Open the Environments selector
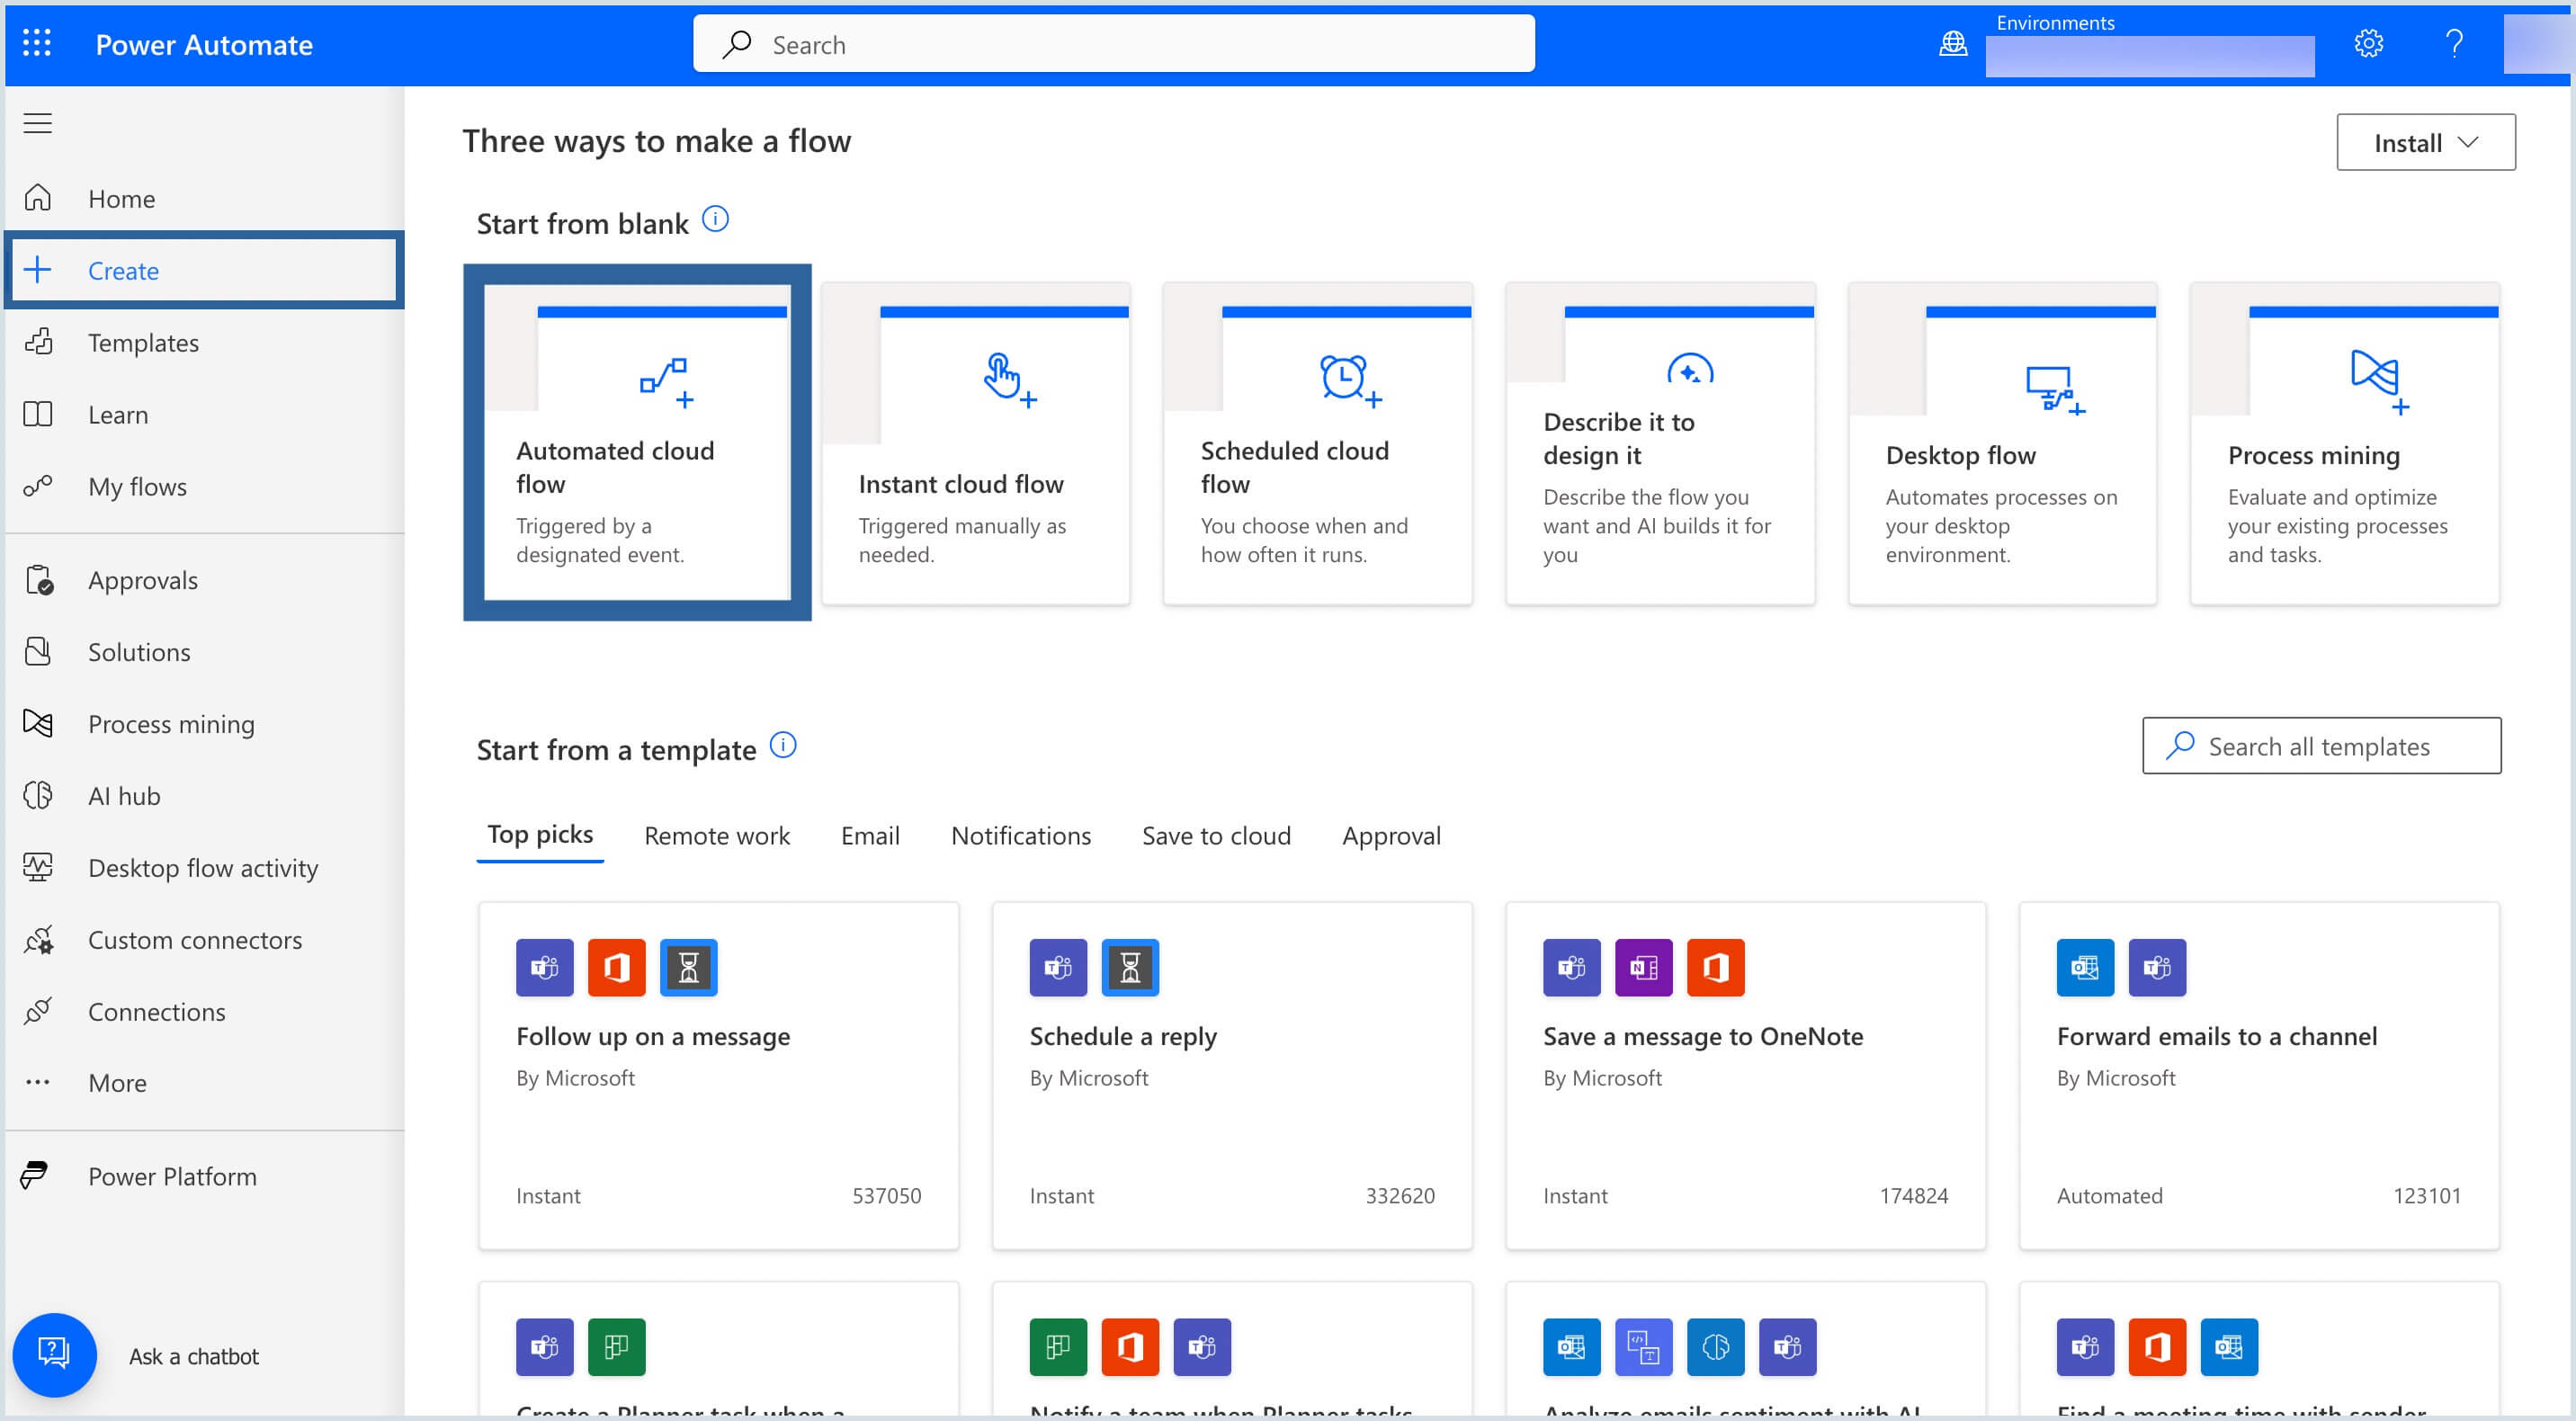The height and width of the screenshot is (1421, 2576). click(2149, 55)
